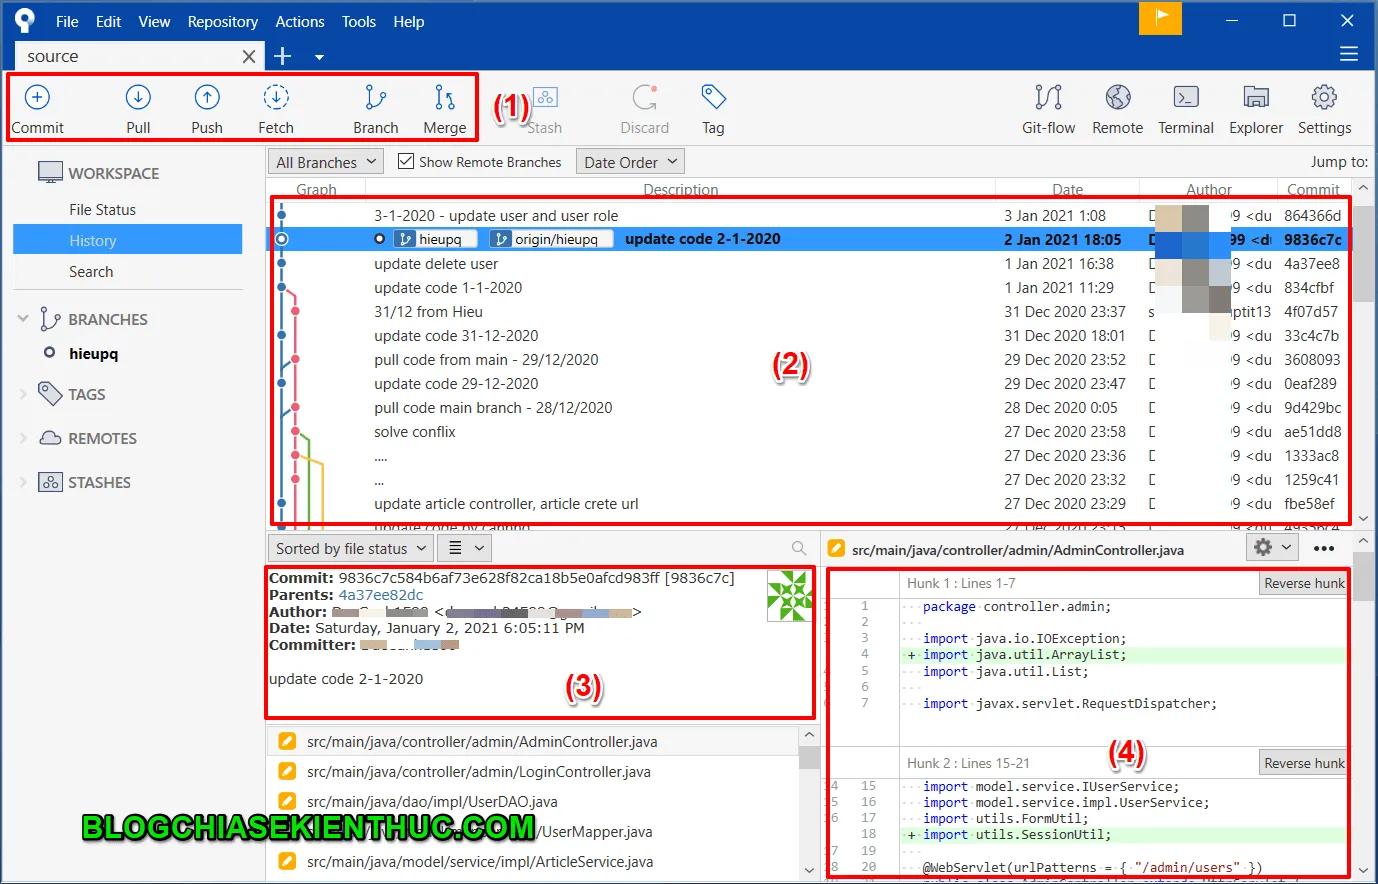Select History in the workspace sidebar
This screenshot has height=884, width=1378.
[x=93, y=240]
